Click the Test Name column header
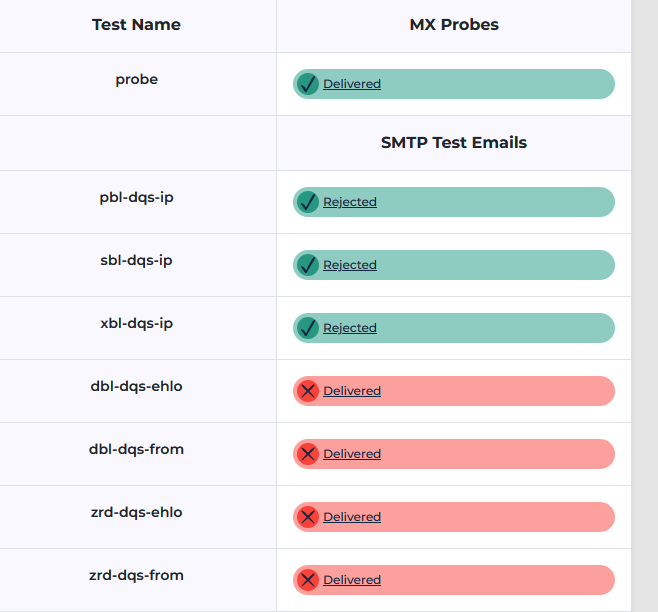 [x=136, y=24]
